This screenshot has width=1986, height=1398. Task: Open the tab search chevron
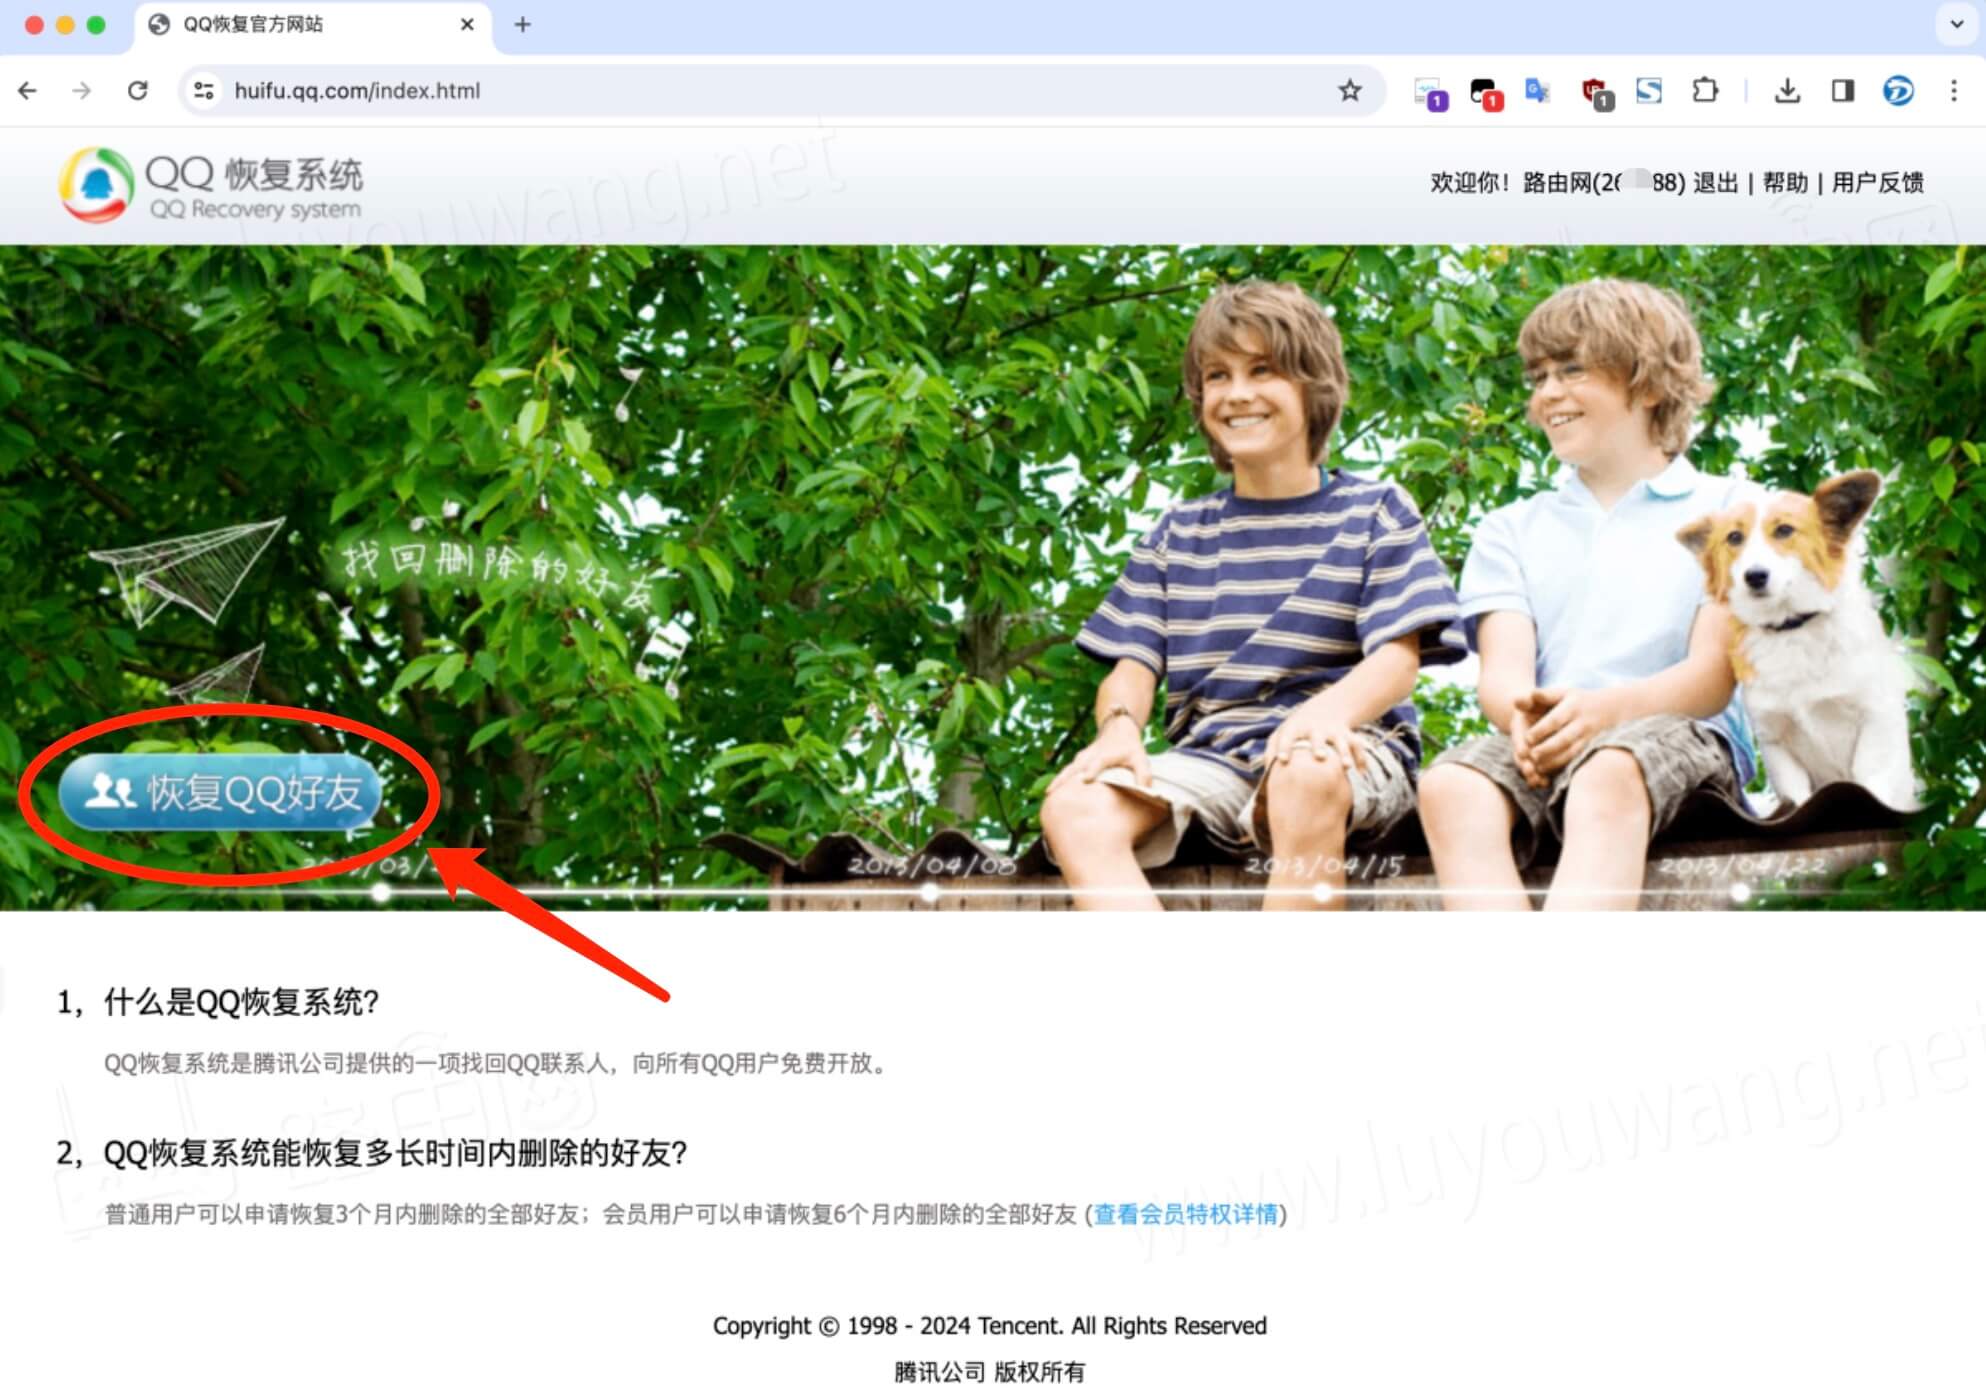[x=1956, y=25]
